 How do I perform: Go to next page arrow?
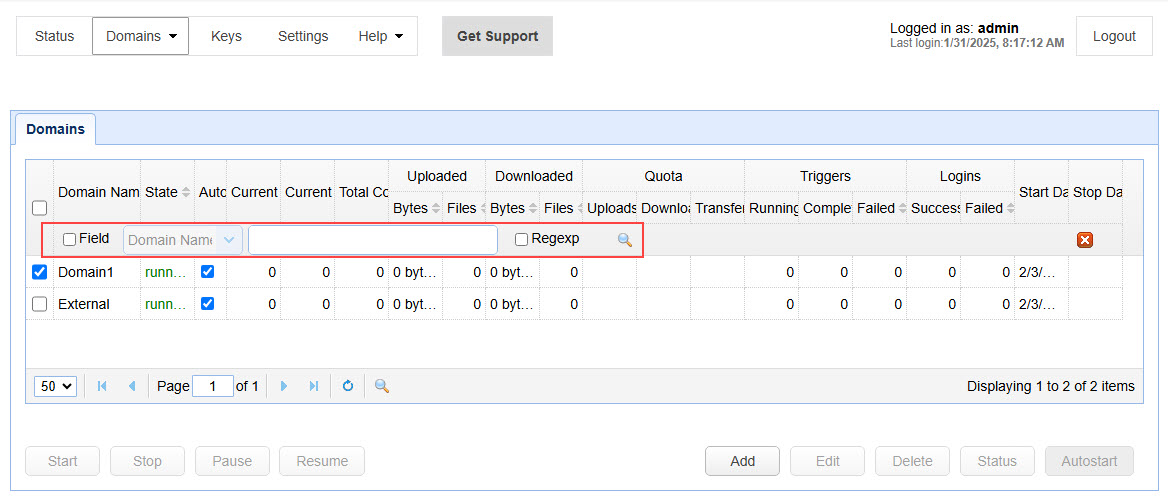click(284, 386)
